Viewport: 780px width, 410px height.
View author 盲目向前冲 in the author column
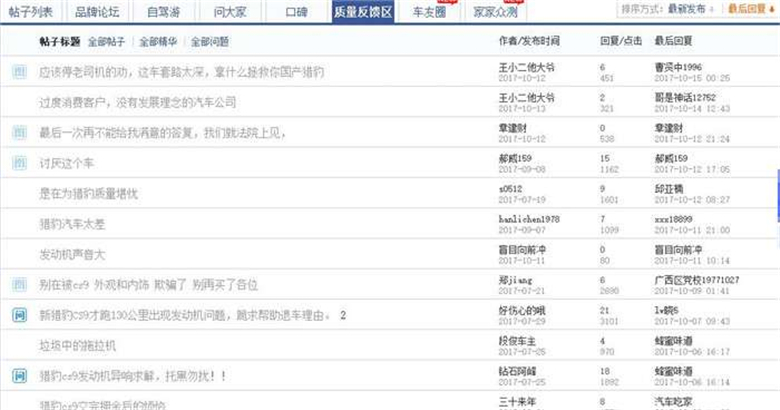tap(522, 249)
